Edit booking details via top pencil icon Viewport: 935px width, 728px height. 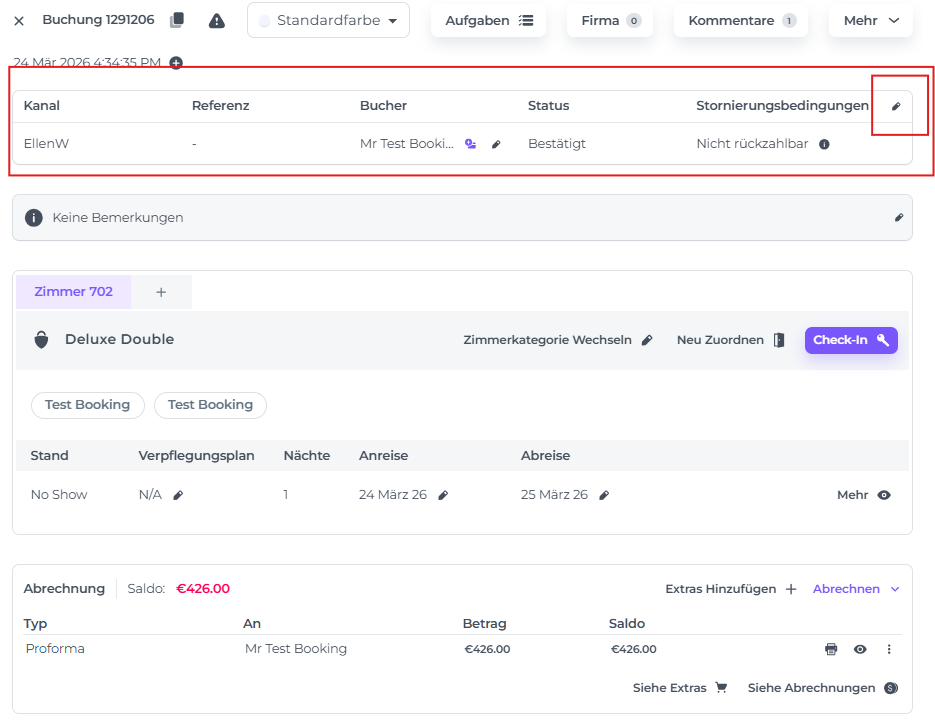(x=896, y=106)
